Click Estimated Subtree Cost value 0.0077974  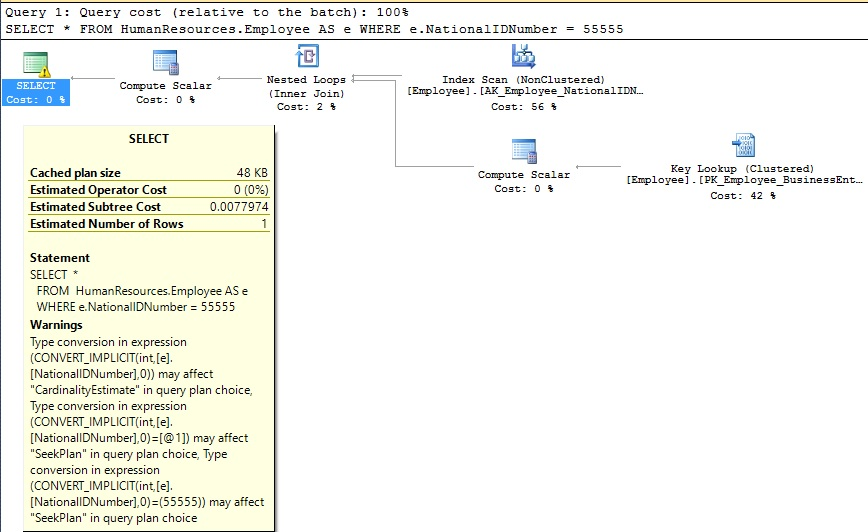click(x=239, y=207)
